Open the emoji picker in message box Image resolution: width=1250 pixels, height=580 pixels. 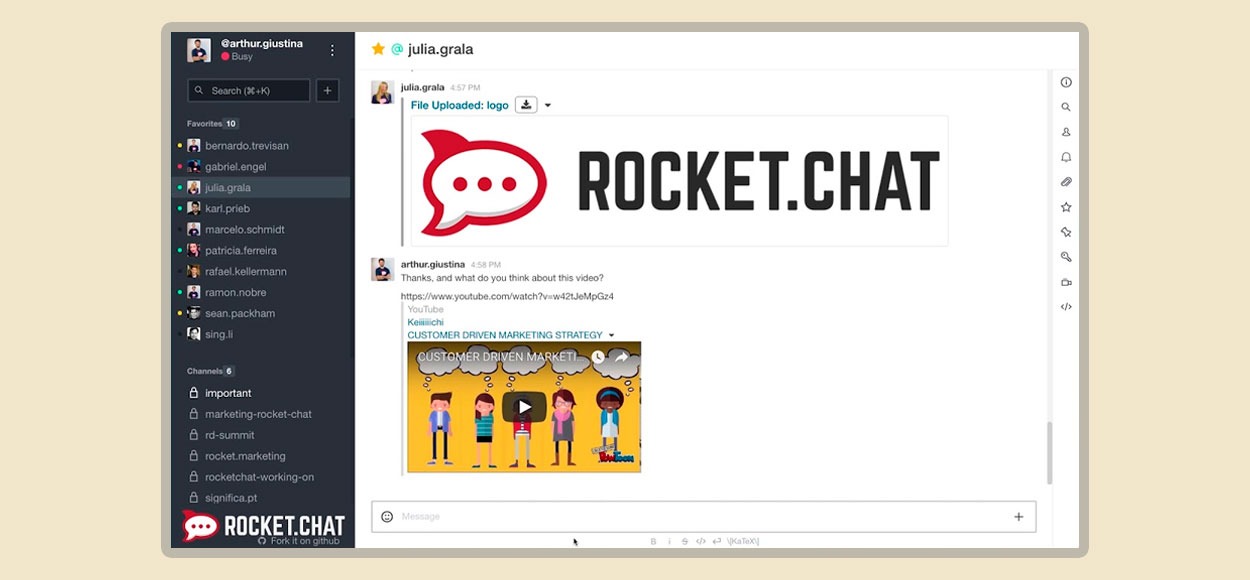click(x=387, y=517)
